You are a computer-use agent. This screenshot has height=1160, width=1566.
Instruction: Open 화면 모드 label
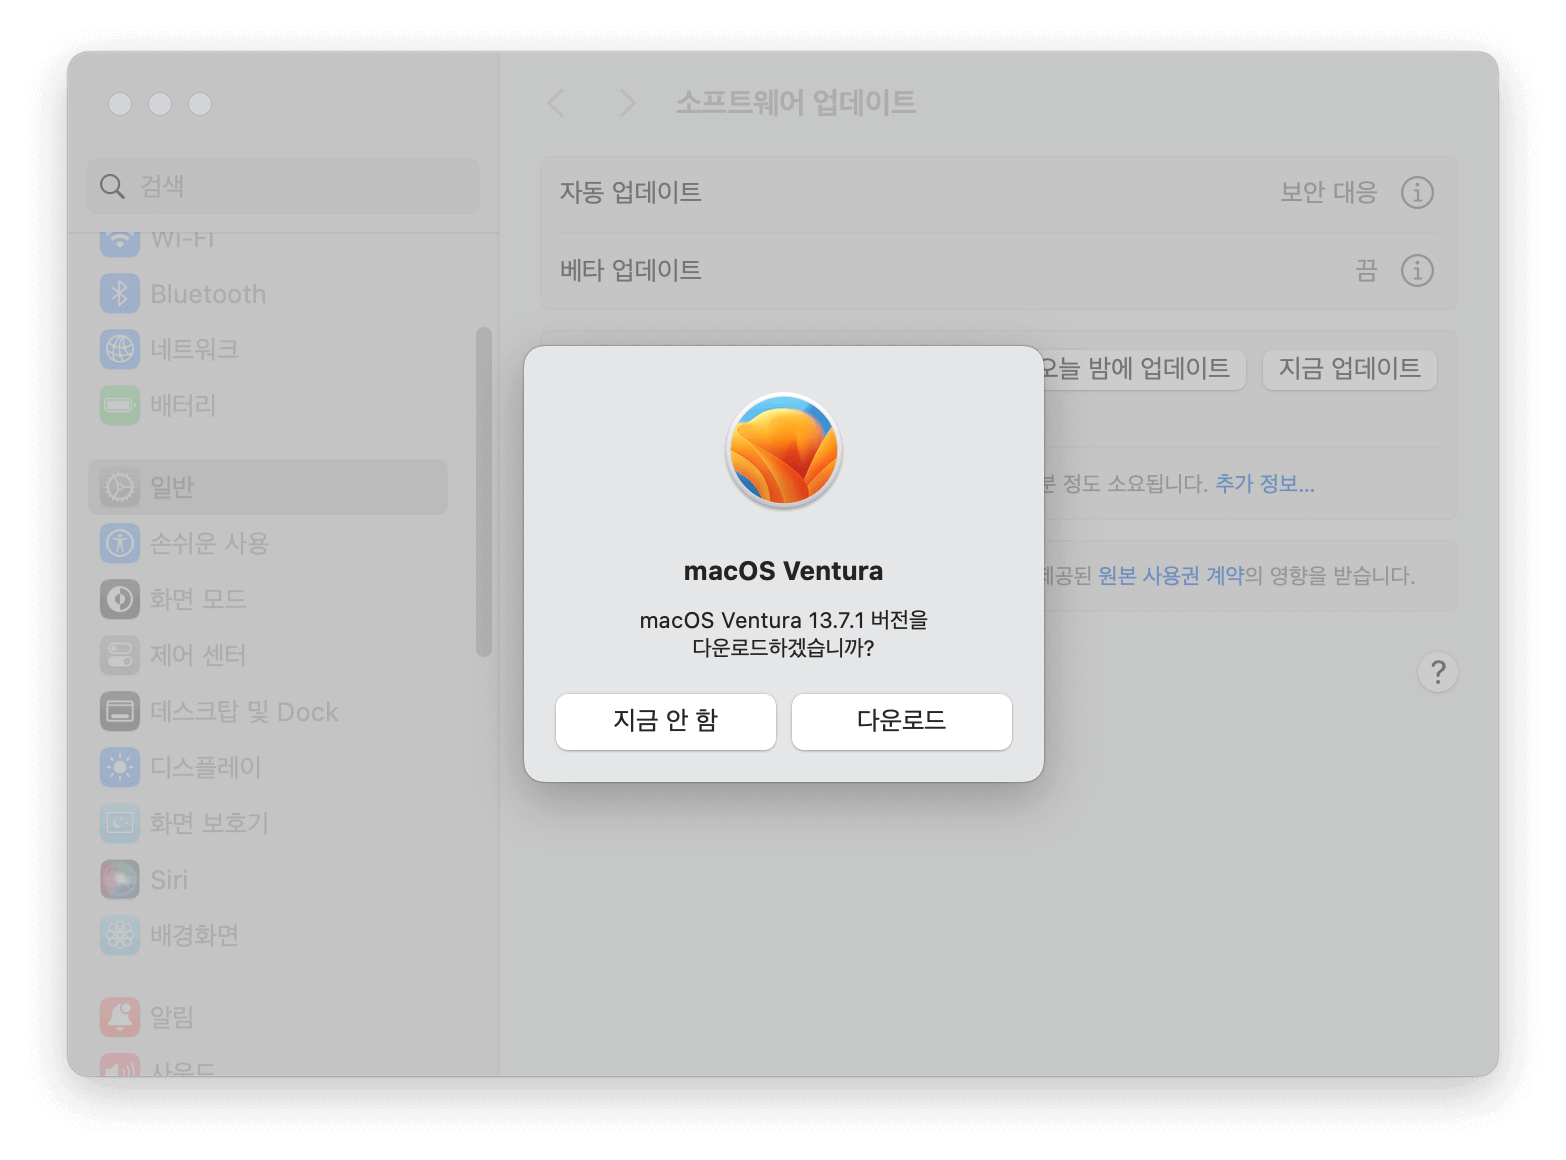[198, 599]
